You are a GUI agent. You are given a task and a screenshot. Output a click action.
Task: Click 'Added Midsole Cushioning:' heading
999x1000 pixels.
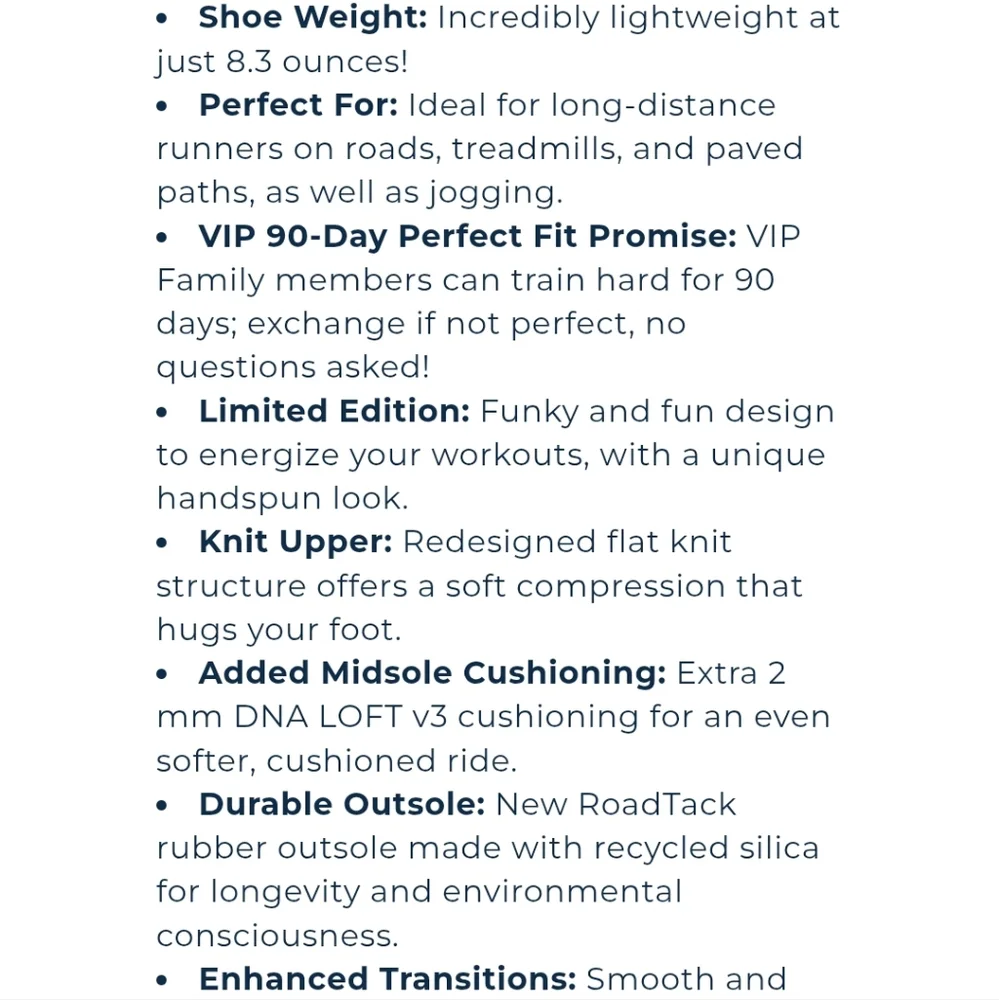click(x=432, y=673)
